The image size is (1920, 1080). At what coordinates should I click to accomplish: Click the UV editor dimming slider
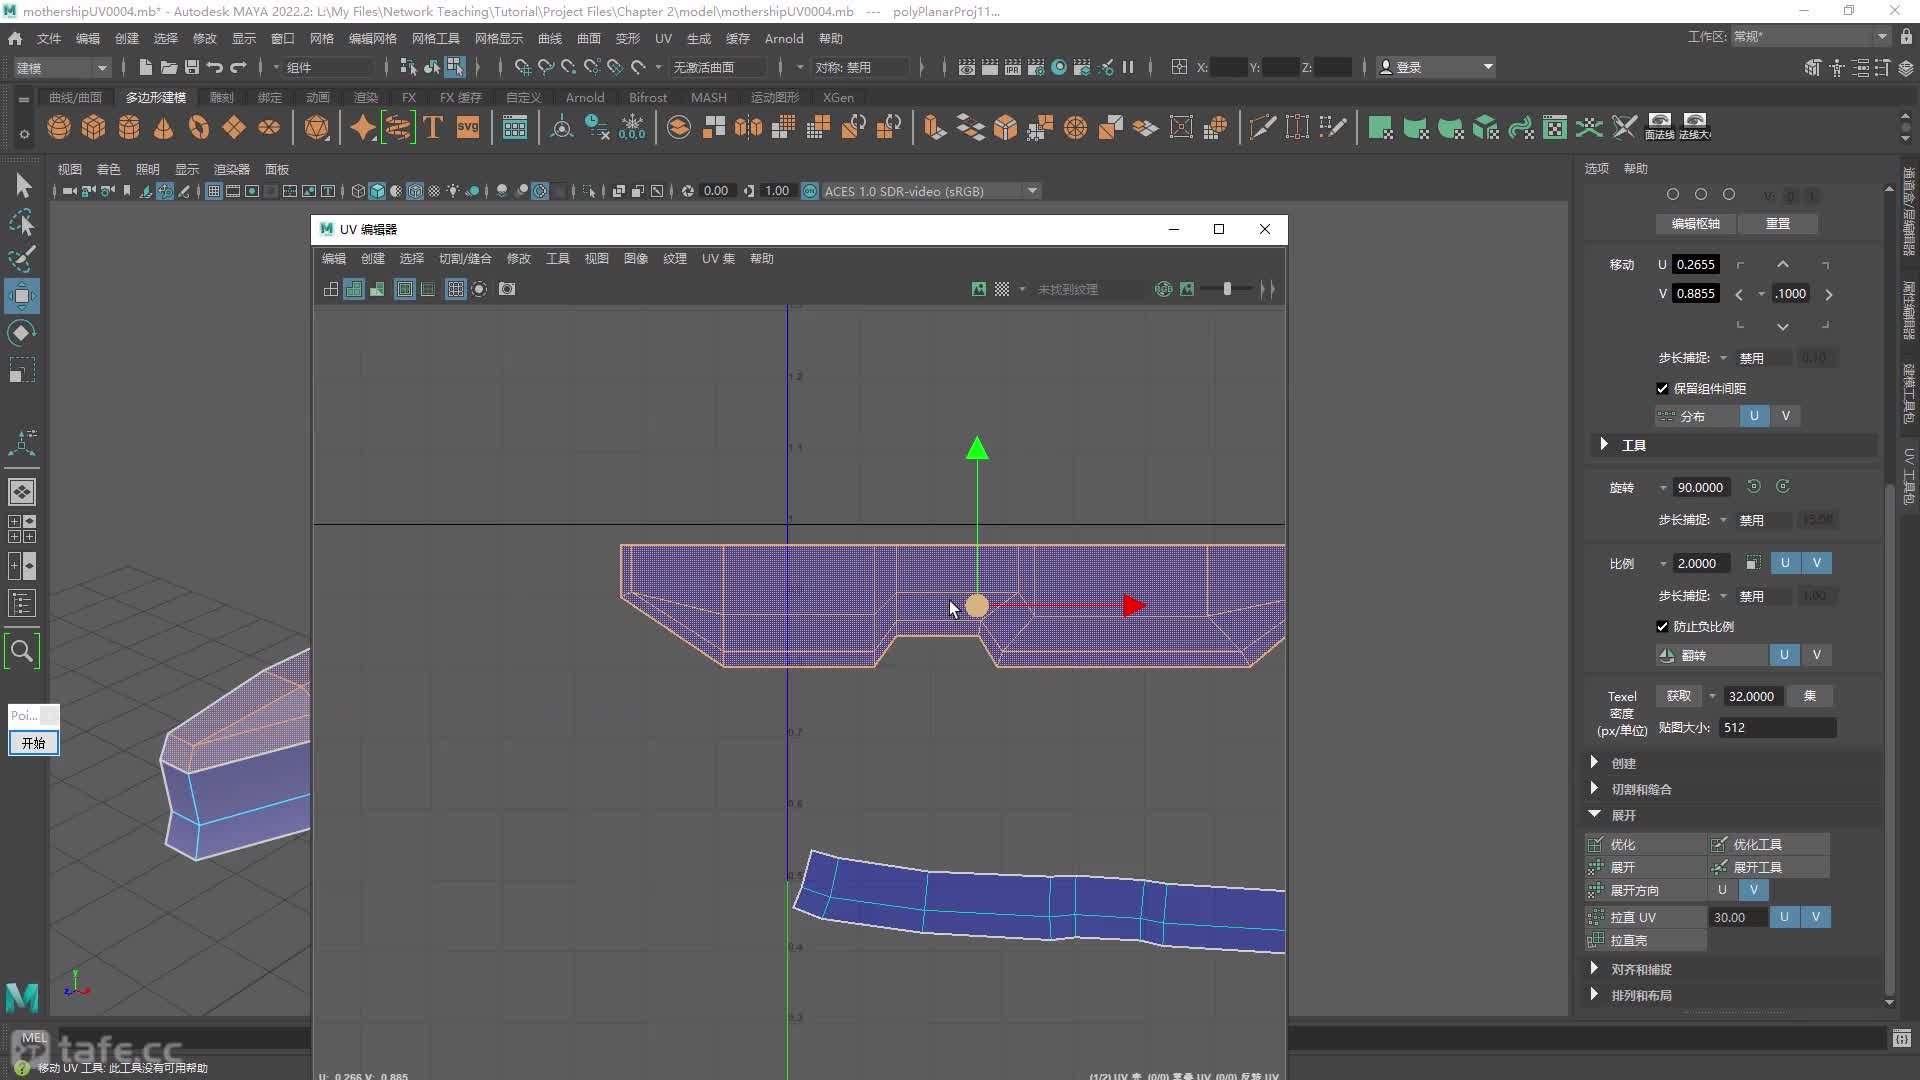pyautogui.click(x=1227, y=289)
